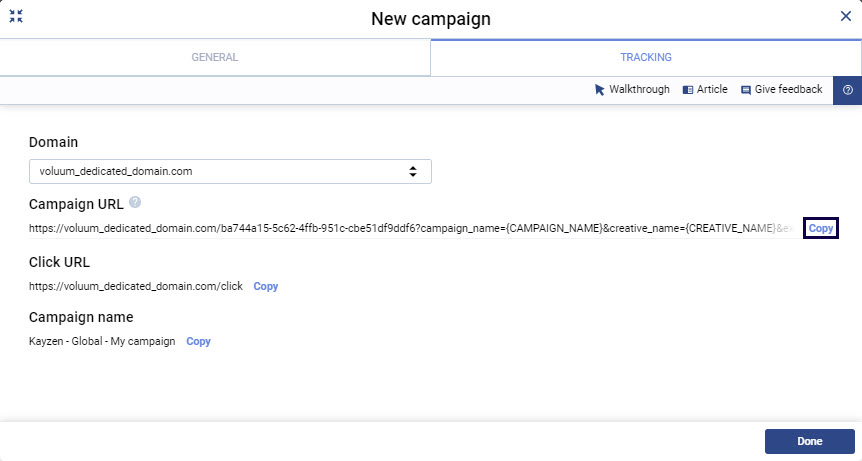Open the help question mark button
This screenshot has width=862, height=461.
tap(847, 90)
